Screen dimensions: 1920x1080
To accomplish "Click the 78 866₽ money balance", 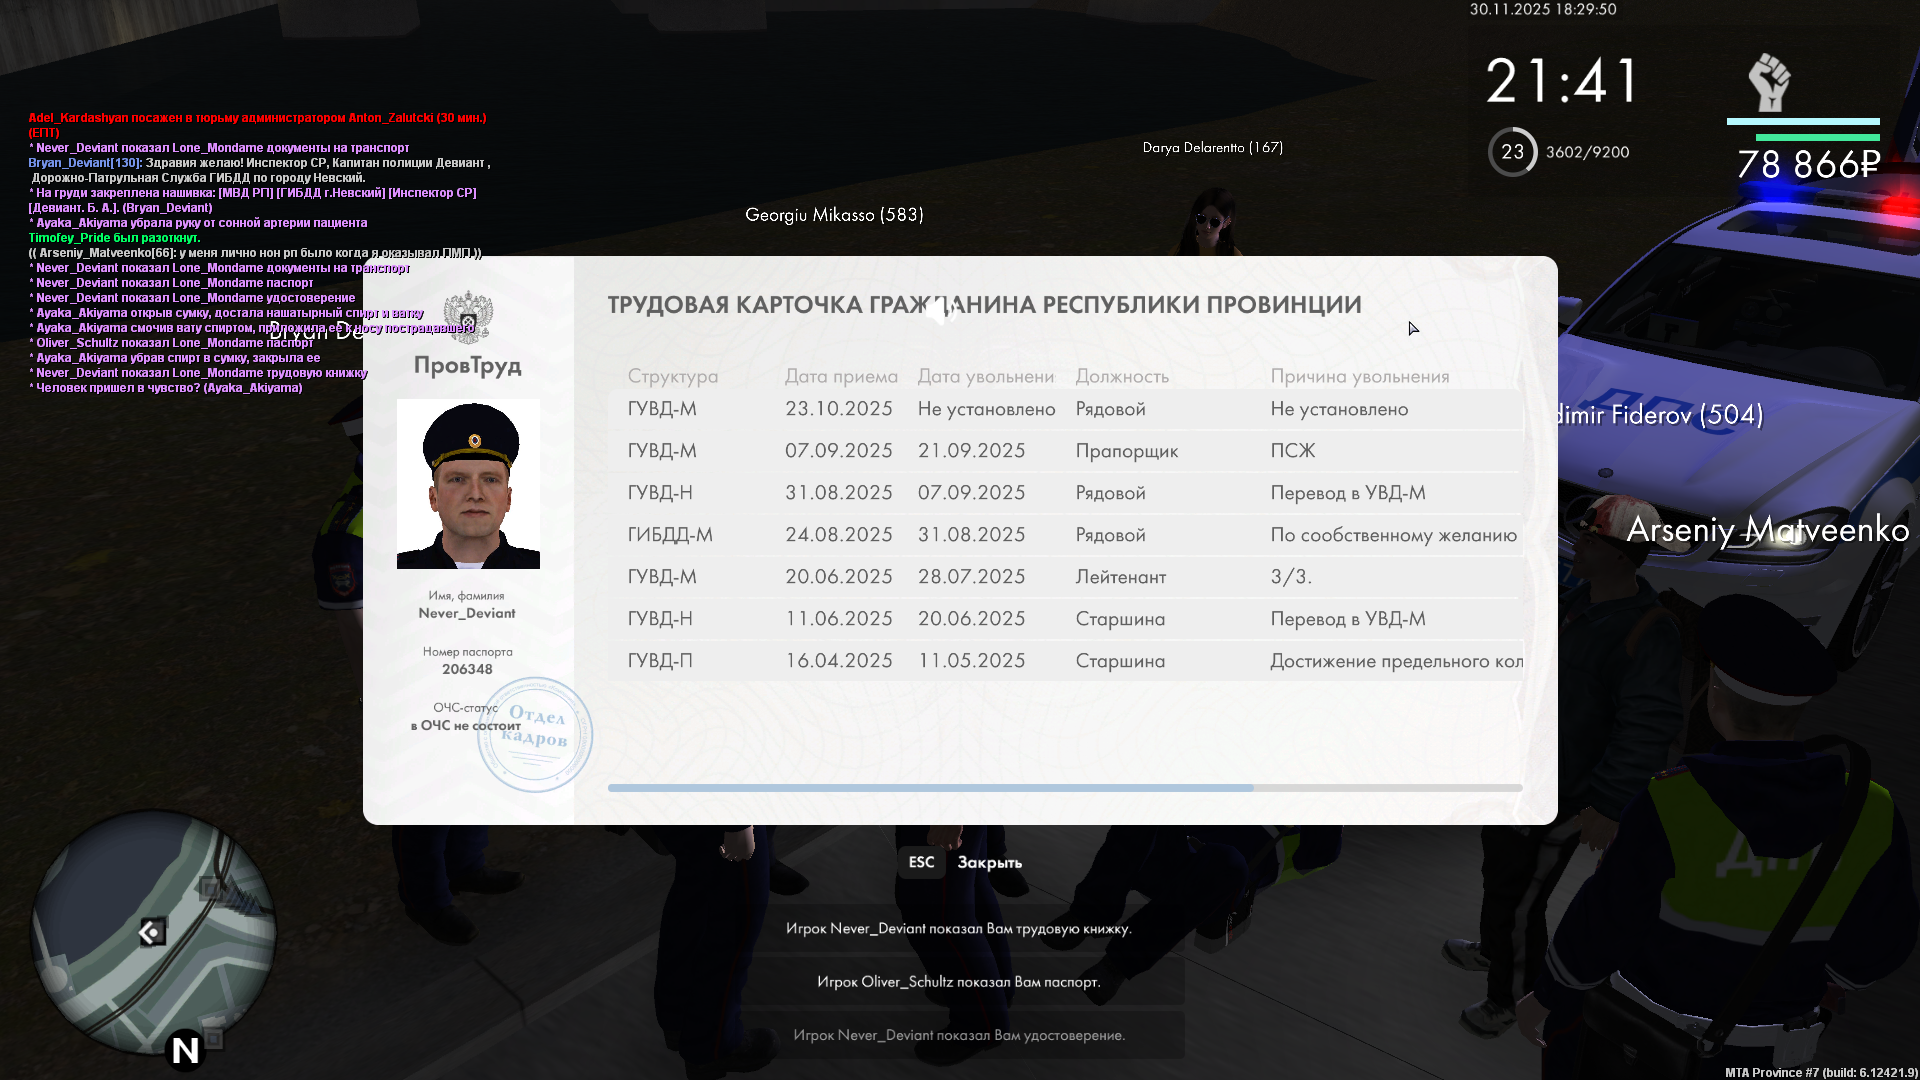I will pos(1808,164).
